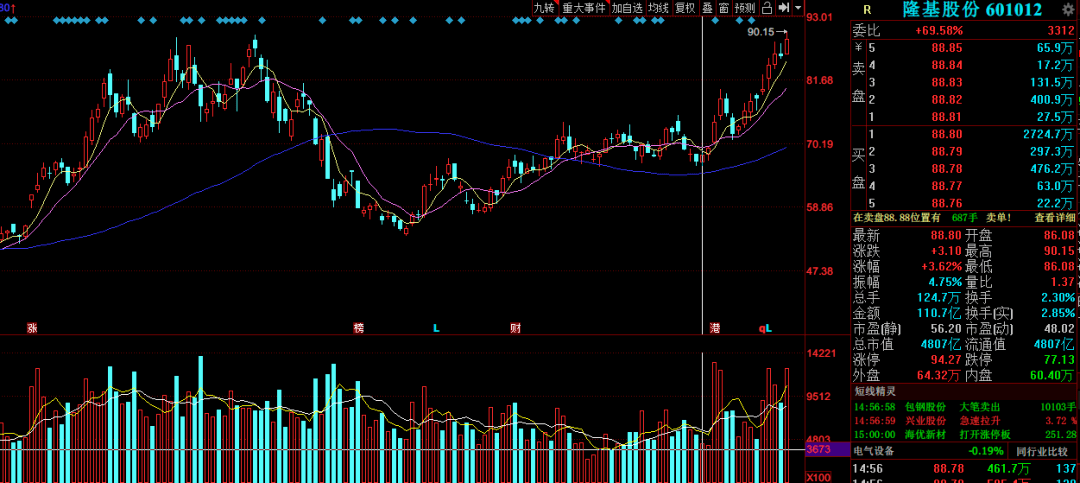This screenshot has height=483, width=1080.
Task: Click the 涨 marker at chart bottom left
Action: point(32,328)
